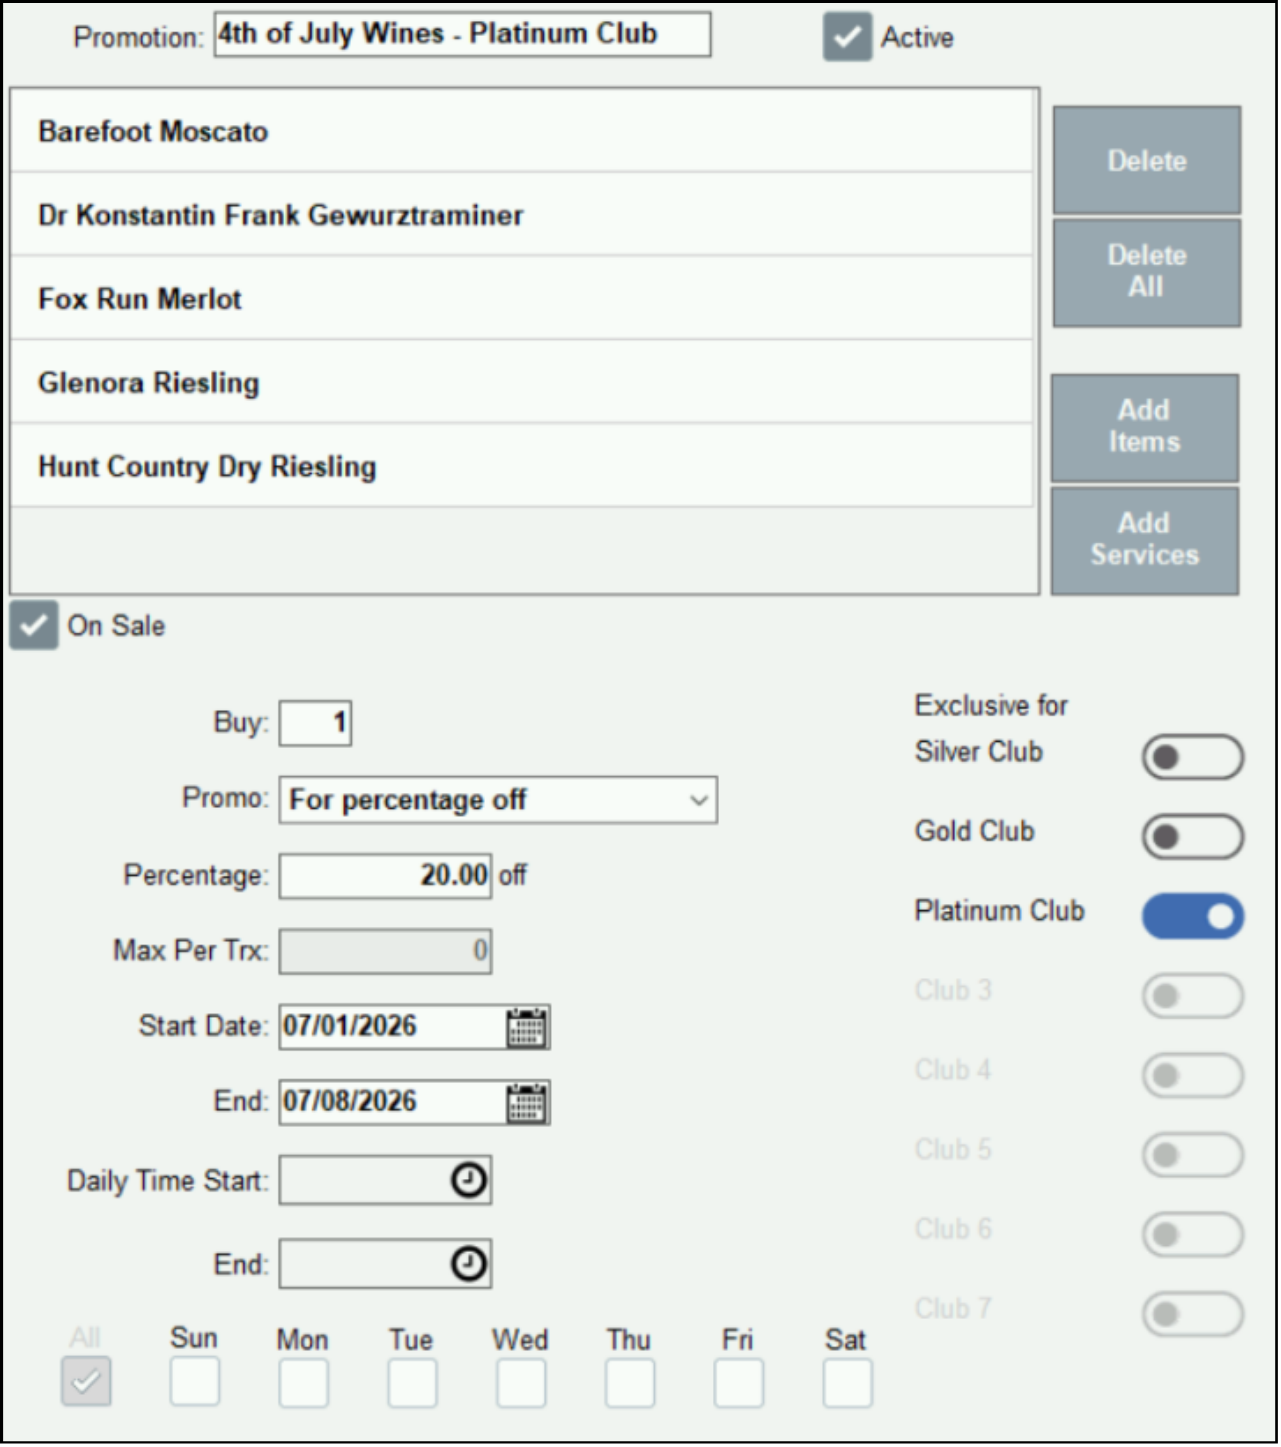The height and width of the screenshot is (1447, 1281).
Task: Check the Sat day checkbox
Action: click(849, 1385)
